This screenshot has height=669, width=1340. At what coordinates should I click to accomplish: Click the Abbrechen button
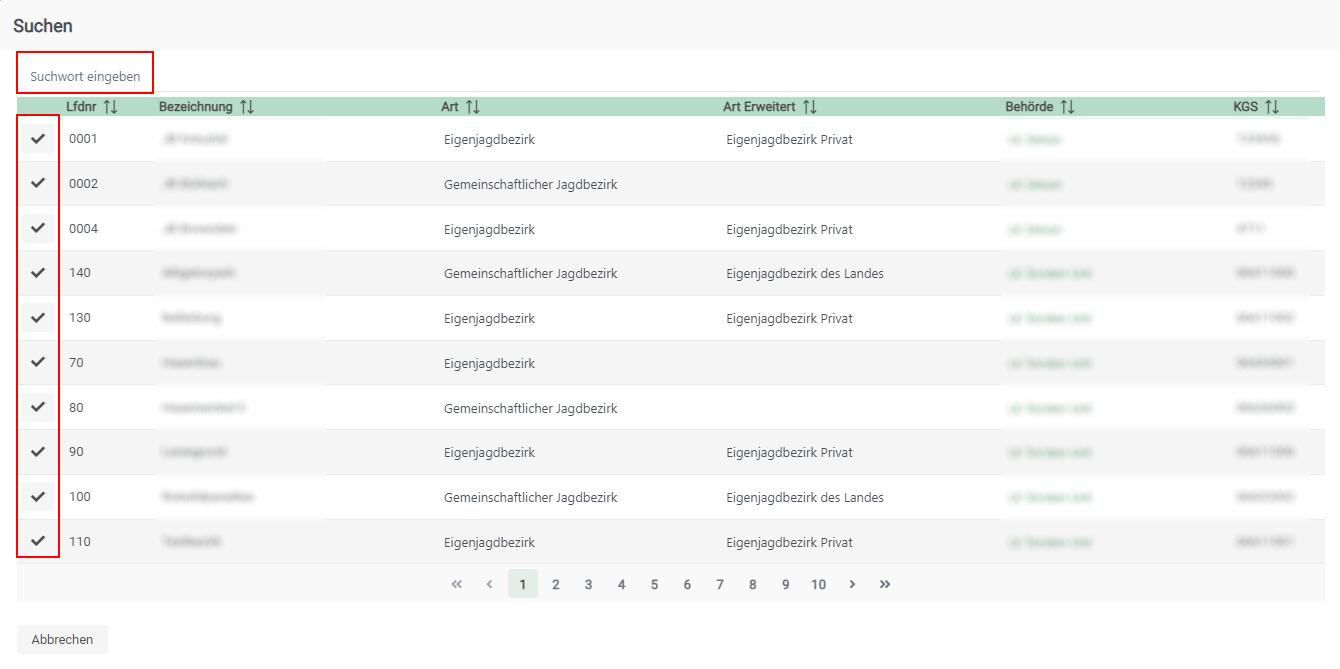pyautogui.click(x=62, y=640)
